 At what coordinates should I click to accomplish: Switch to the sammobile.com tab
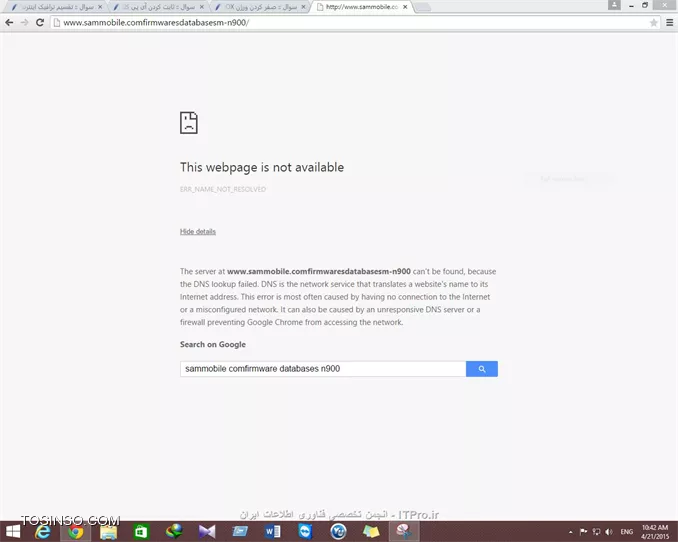(362, 7)
